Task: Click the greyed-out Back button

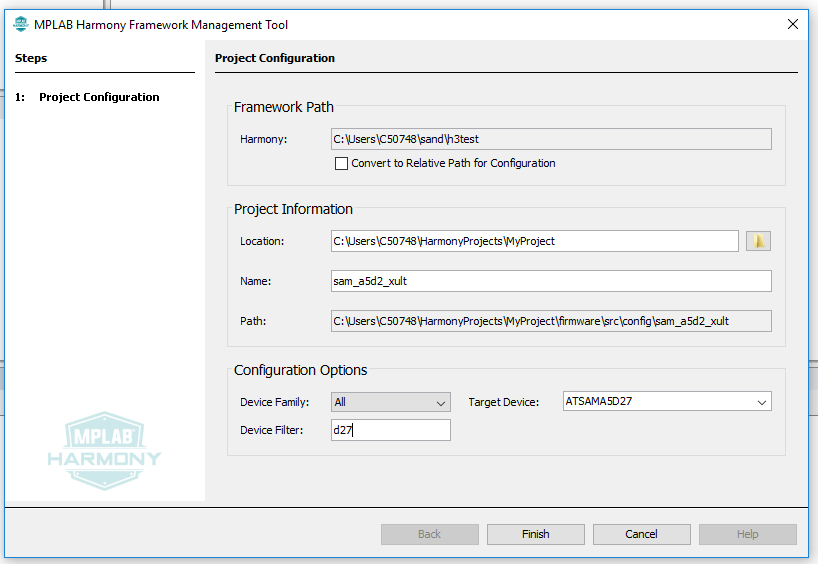Action: pyautogui.click(x=429, y=534)
